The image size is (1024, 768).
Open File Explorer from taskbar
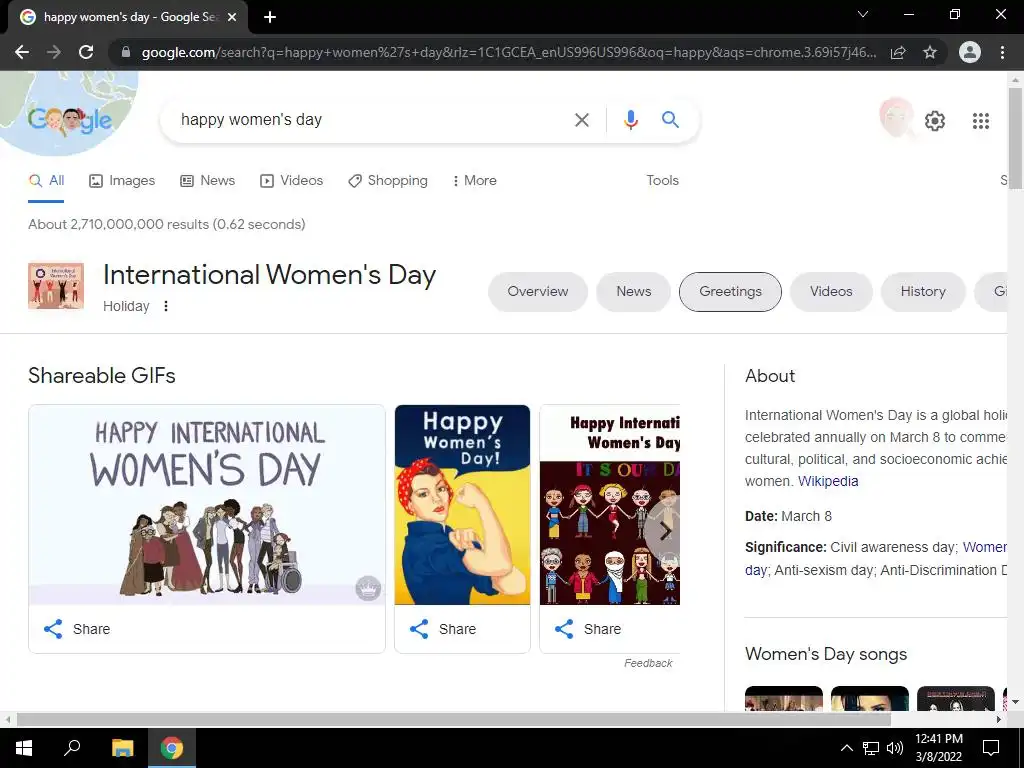122,748
